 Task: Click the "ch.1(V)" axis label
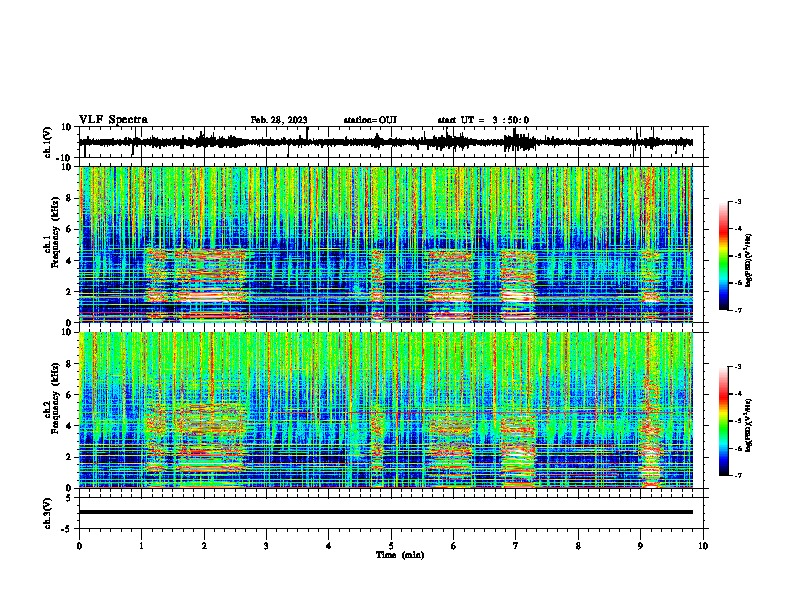point(48,142)
